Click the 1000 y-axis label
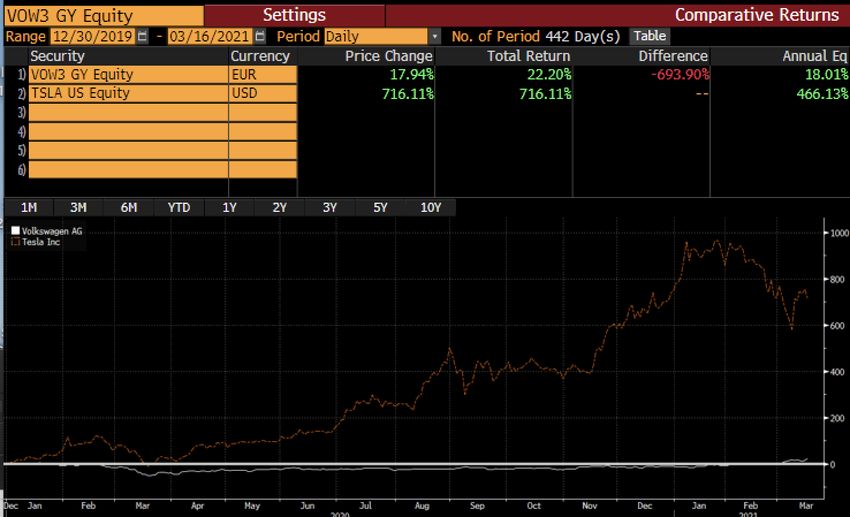Image resolution: width=850 pixels, height=517 pixels. coord(840,233)
